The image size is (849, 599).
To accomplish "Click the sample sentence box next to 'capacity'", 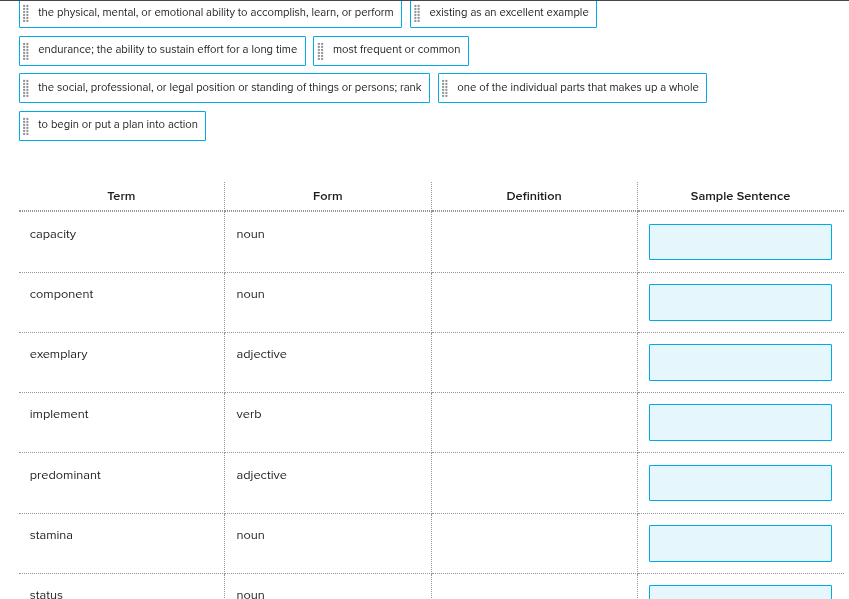I will pyautogui.click(x=740, y=241).
